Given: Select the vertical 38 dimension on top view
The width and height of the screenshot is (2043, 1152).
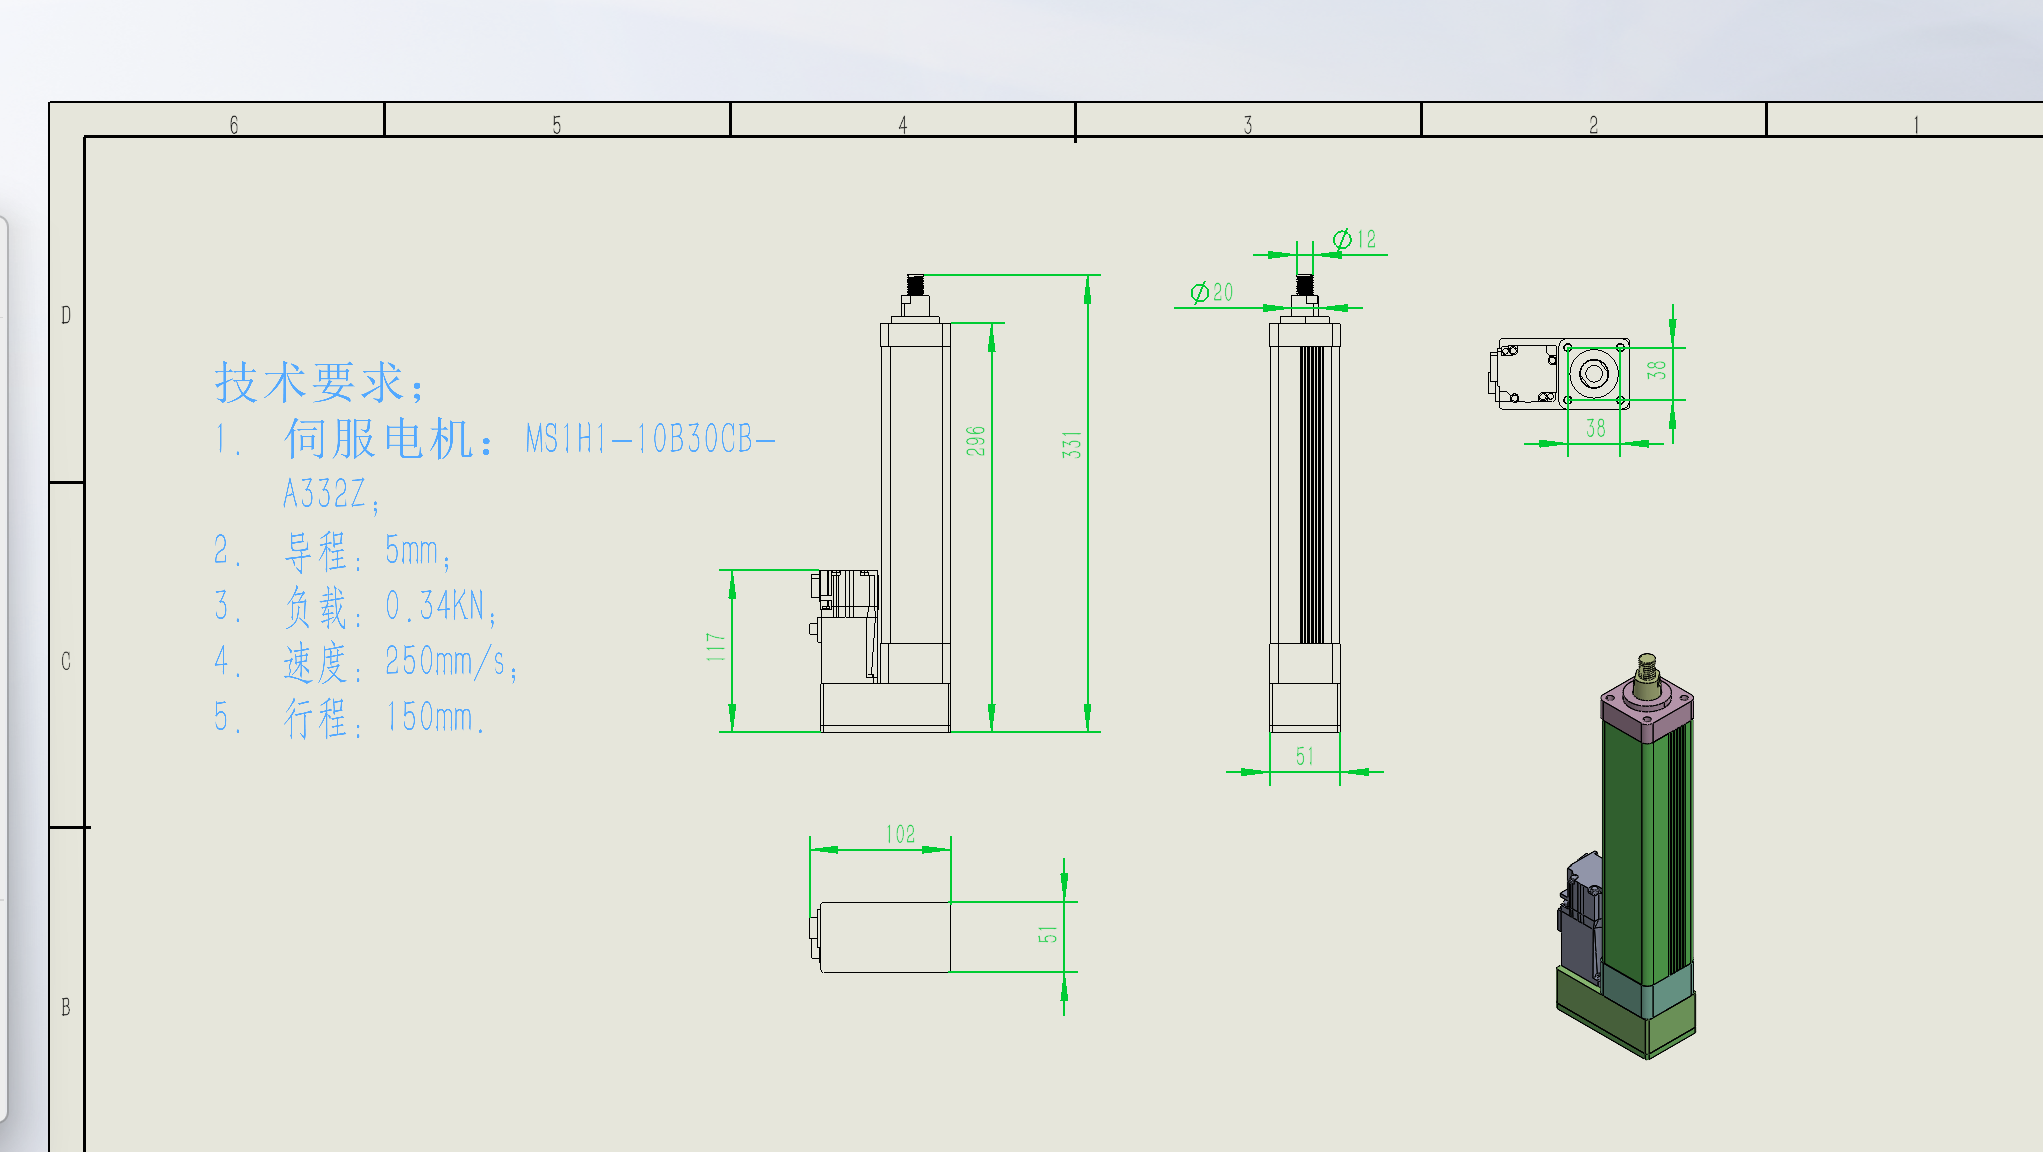Looking at the screenshot, I should (1657, 370).
